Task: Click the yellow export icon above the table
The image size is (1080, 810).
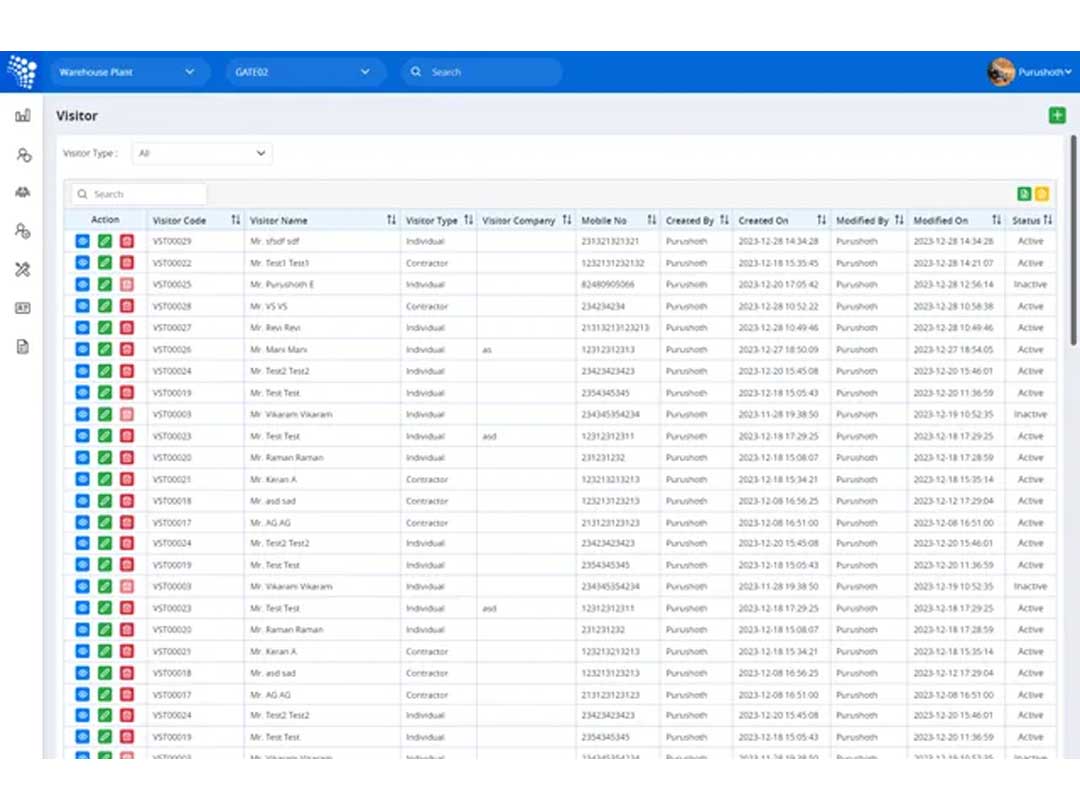Action: pyautogui.click(x=1041, y=194)
